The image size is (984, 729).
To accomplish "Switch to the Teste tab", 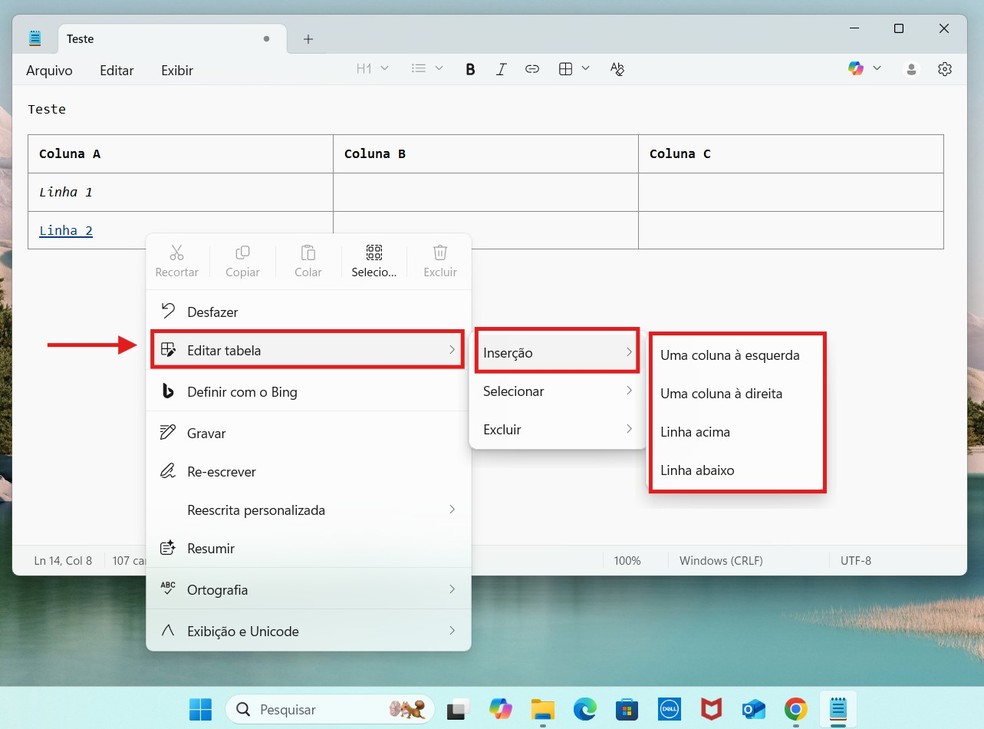I will 173,39.
